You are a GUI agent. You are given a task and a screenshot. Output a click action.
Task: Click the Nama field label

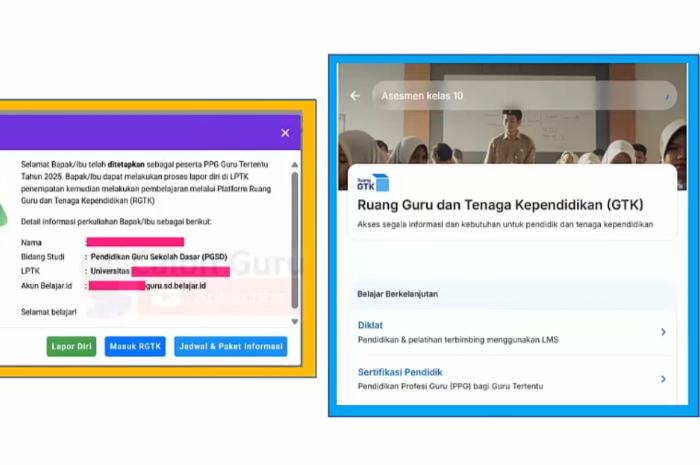coord(31,243)
